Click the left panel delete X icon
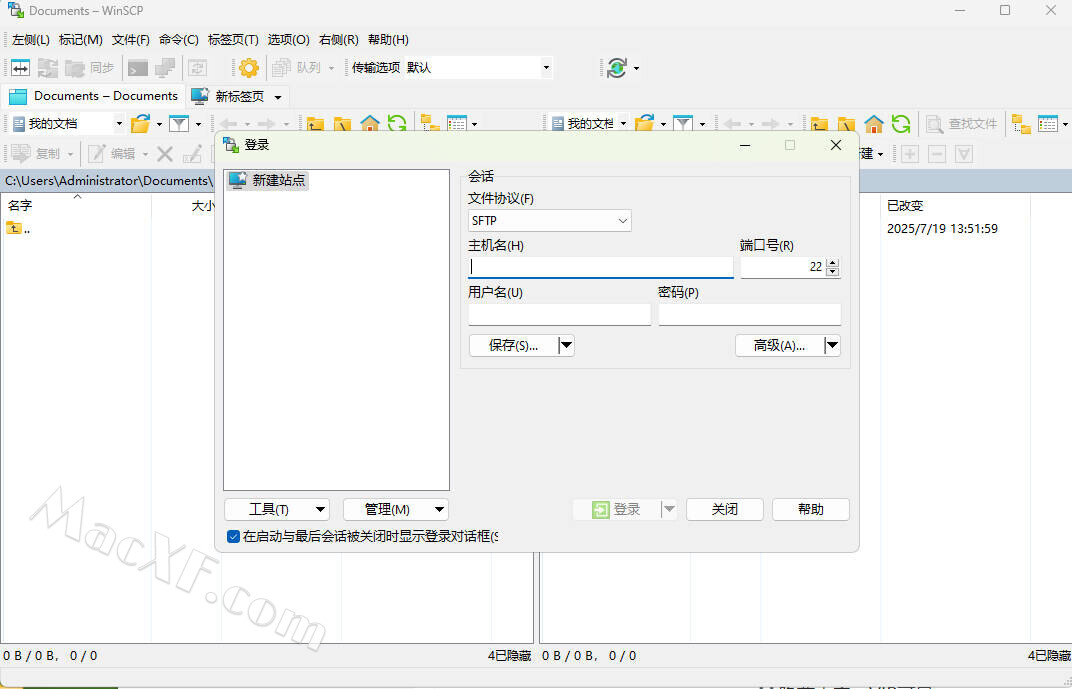 (165, 154)
